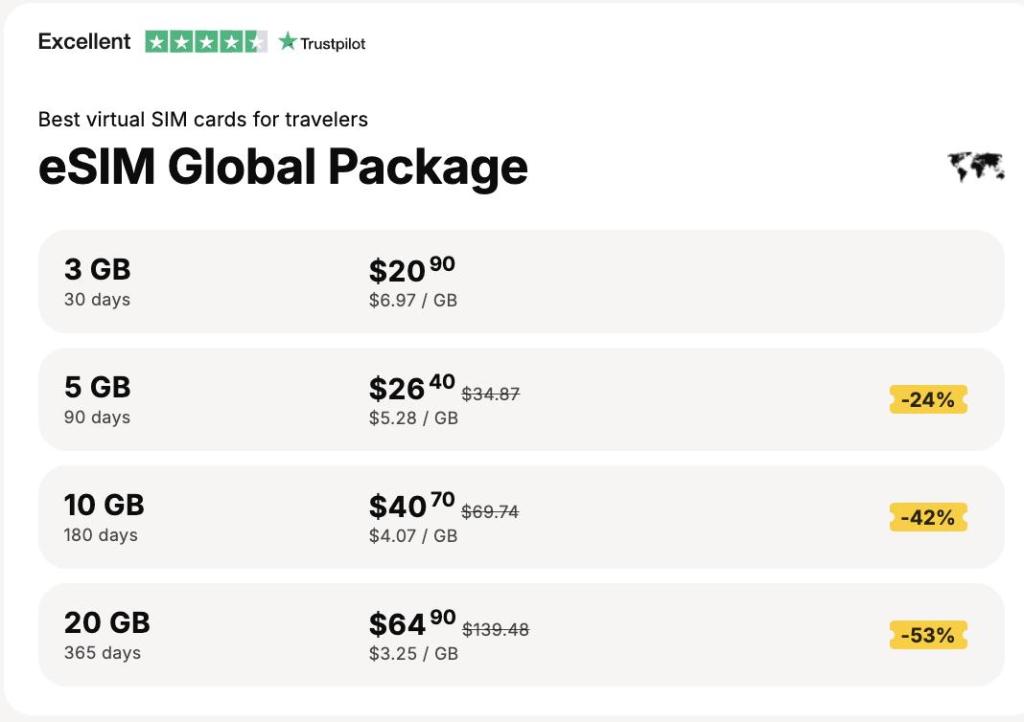Select the 20 GB 365 days plan
The width and height of the screenshot is (1024, 722).
(x=521, y=635)
